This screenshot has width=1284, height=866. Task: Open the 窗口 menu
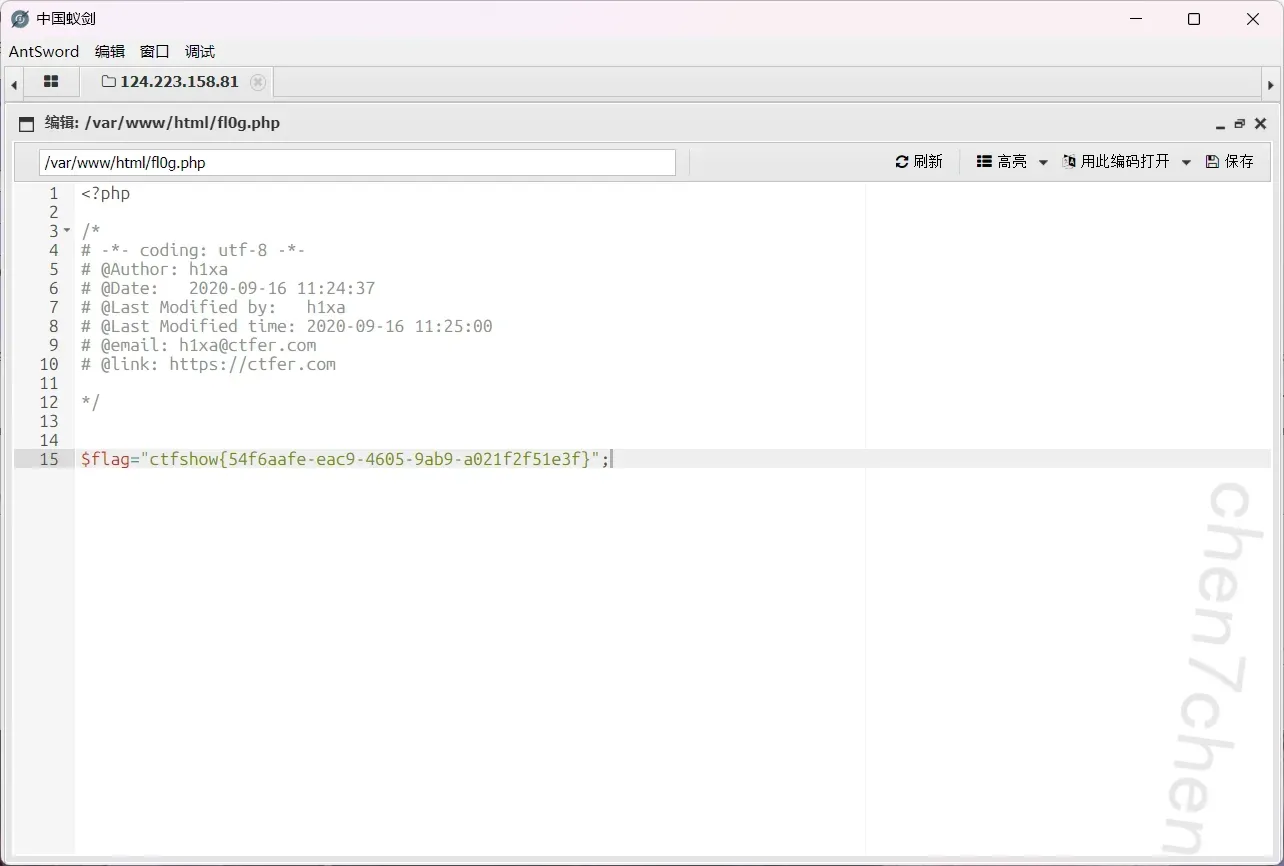(x=155, y=52)
